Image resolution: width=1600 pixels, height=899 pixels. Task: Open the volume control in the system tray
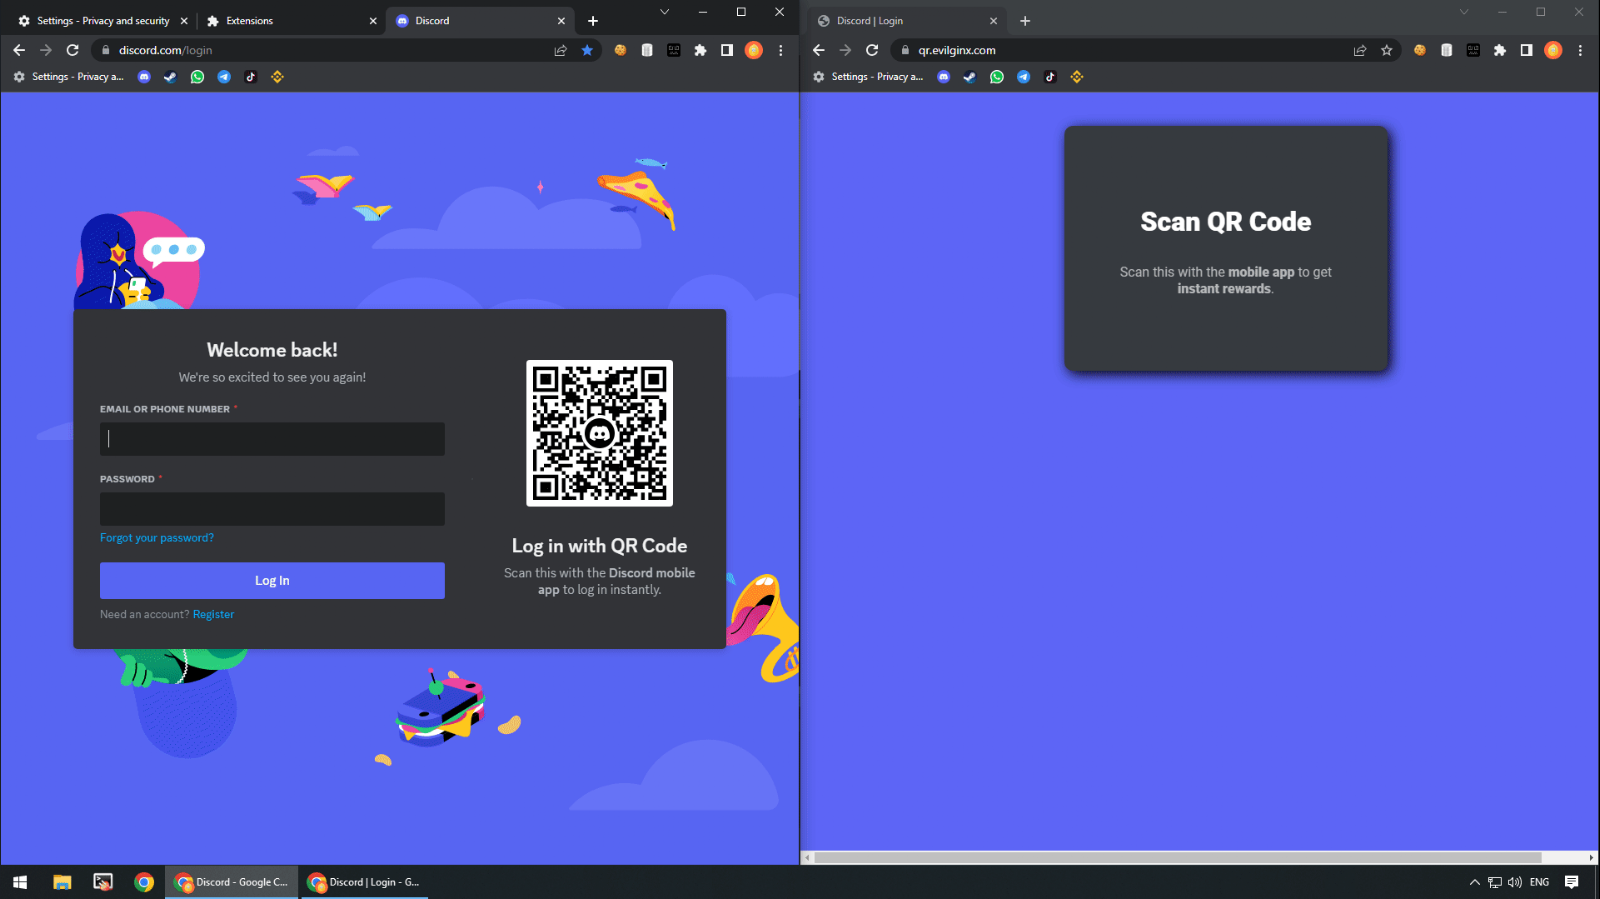click(x=1514, y=882)
